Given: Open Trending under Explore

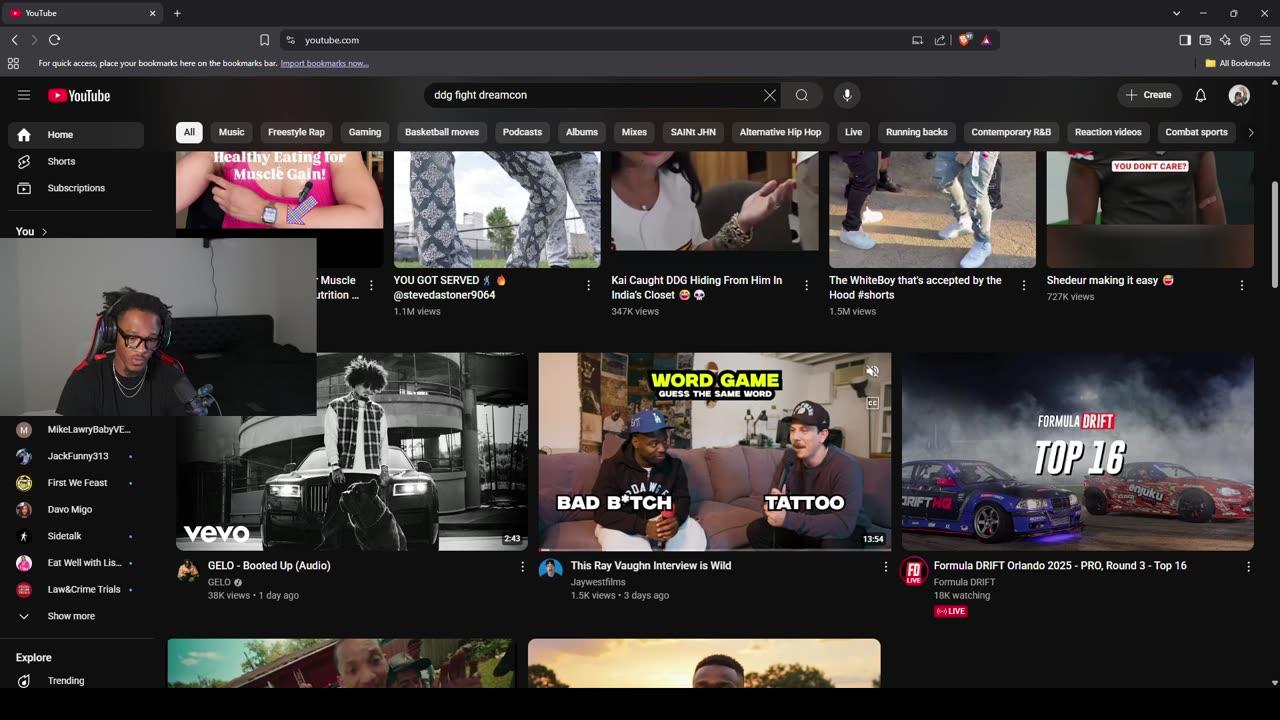Looking at the screenshot, I should point(76,681).
